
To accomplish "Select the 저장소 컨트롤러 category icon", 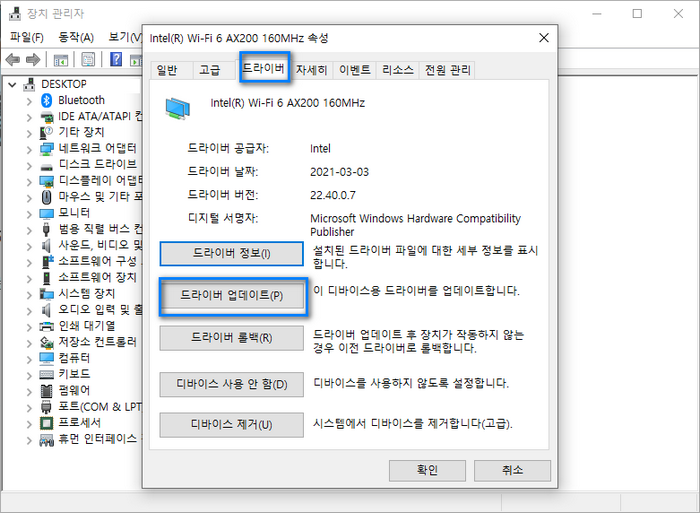I will (46, 342).
